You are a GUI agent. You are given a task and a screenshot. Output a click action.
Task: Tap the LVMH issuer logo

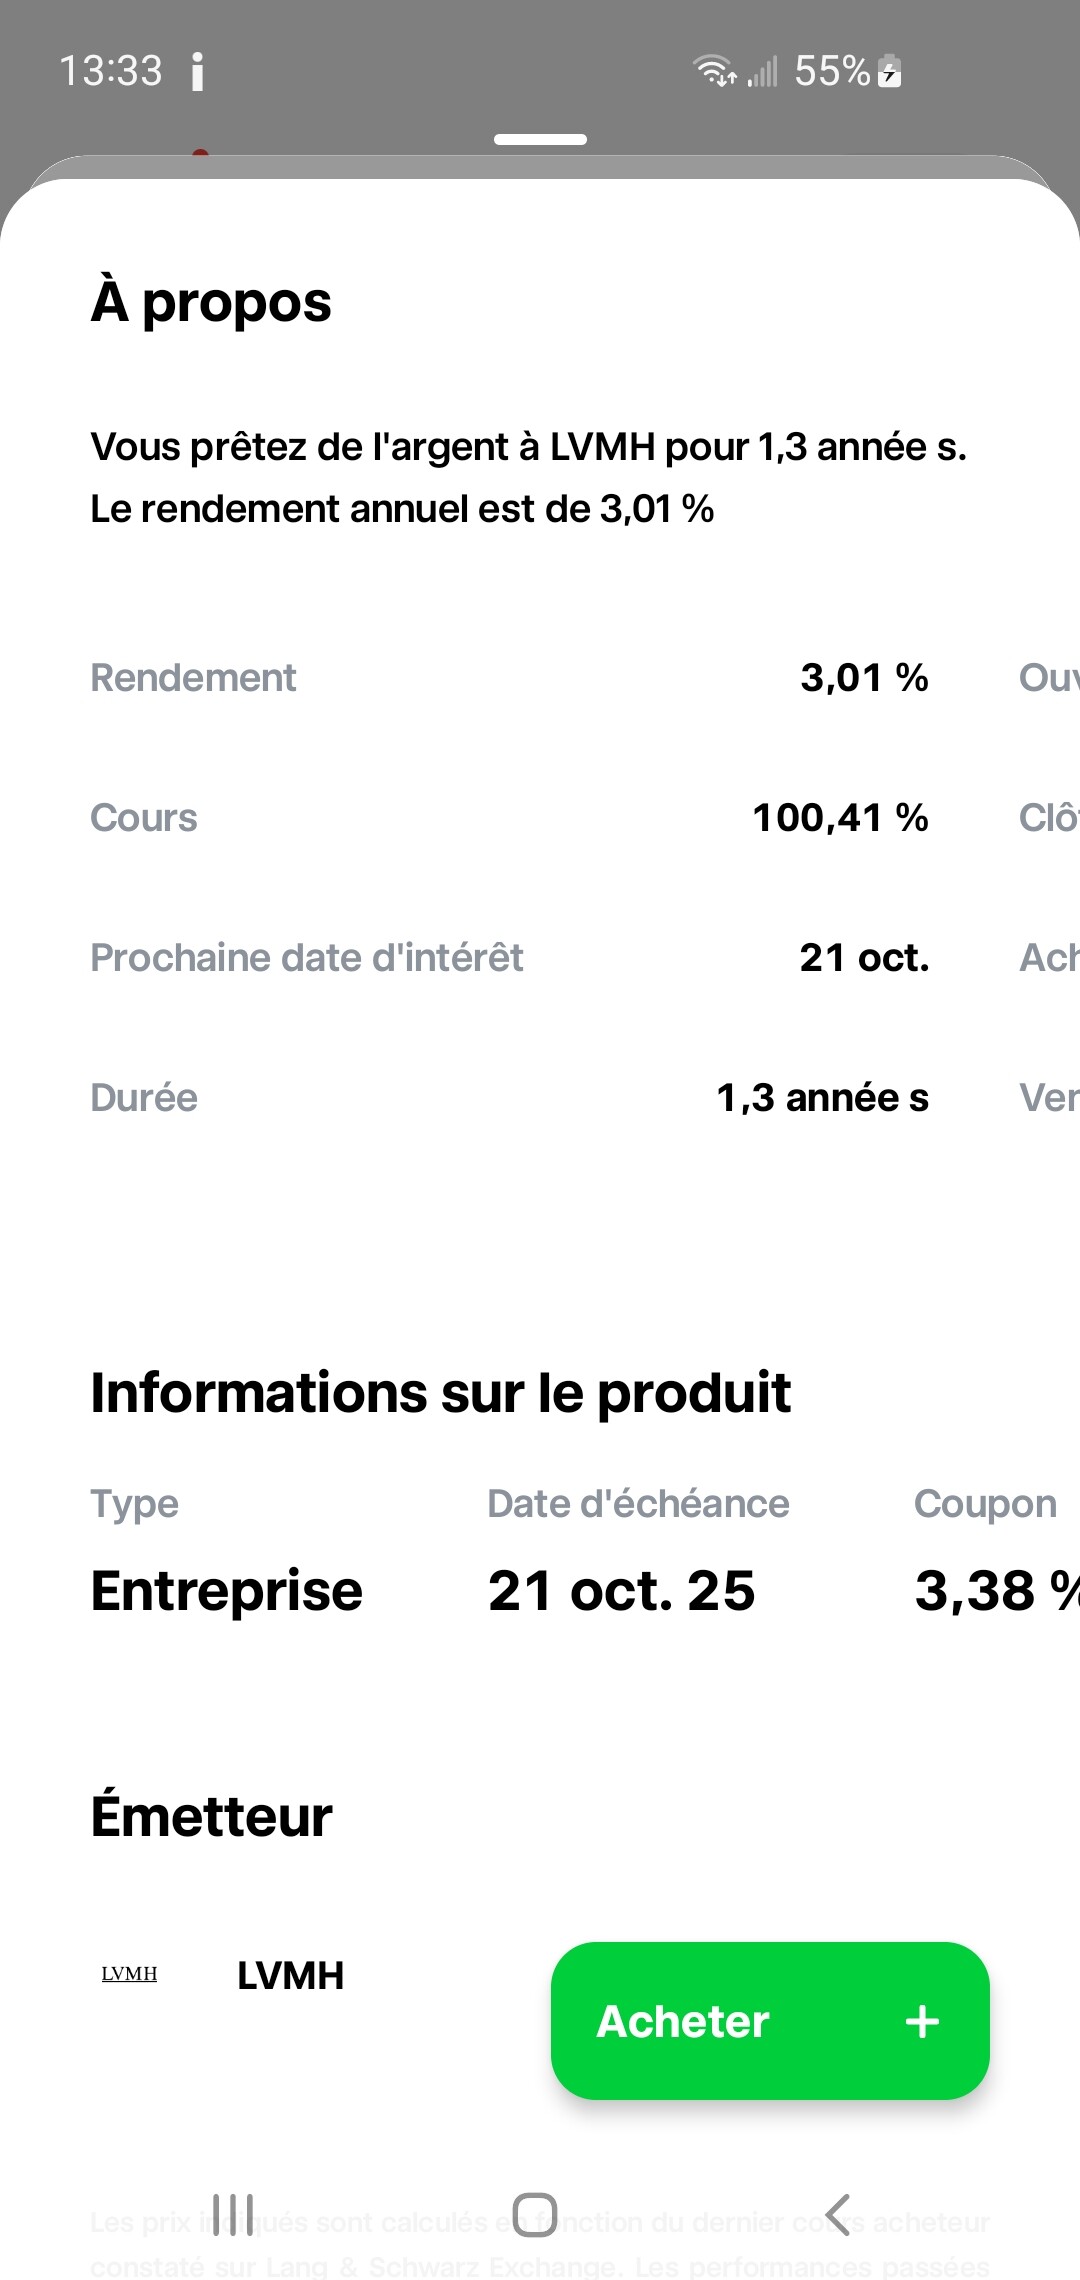tap(129, 1973)
